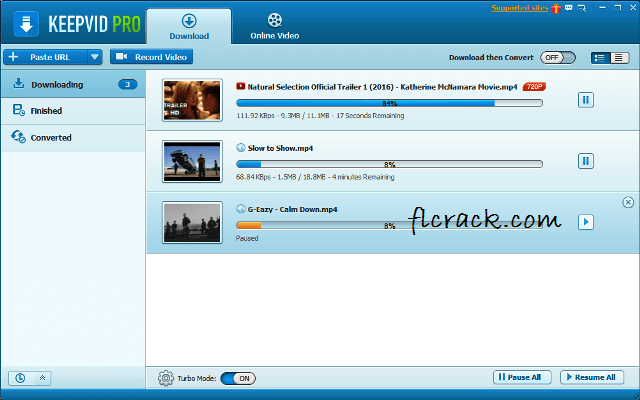The width and height of the screenshot is (640, 400).
Task: Click the menu icon beside the chat bubble
Action: point(582,8)
